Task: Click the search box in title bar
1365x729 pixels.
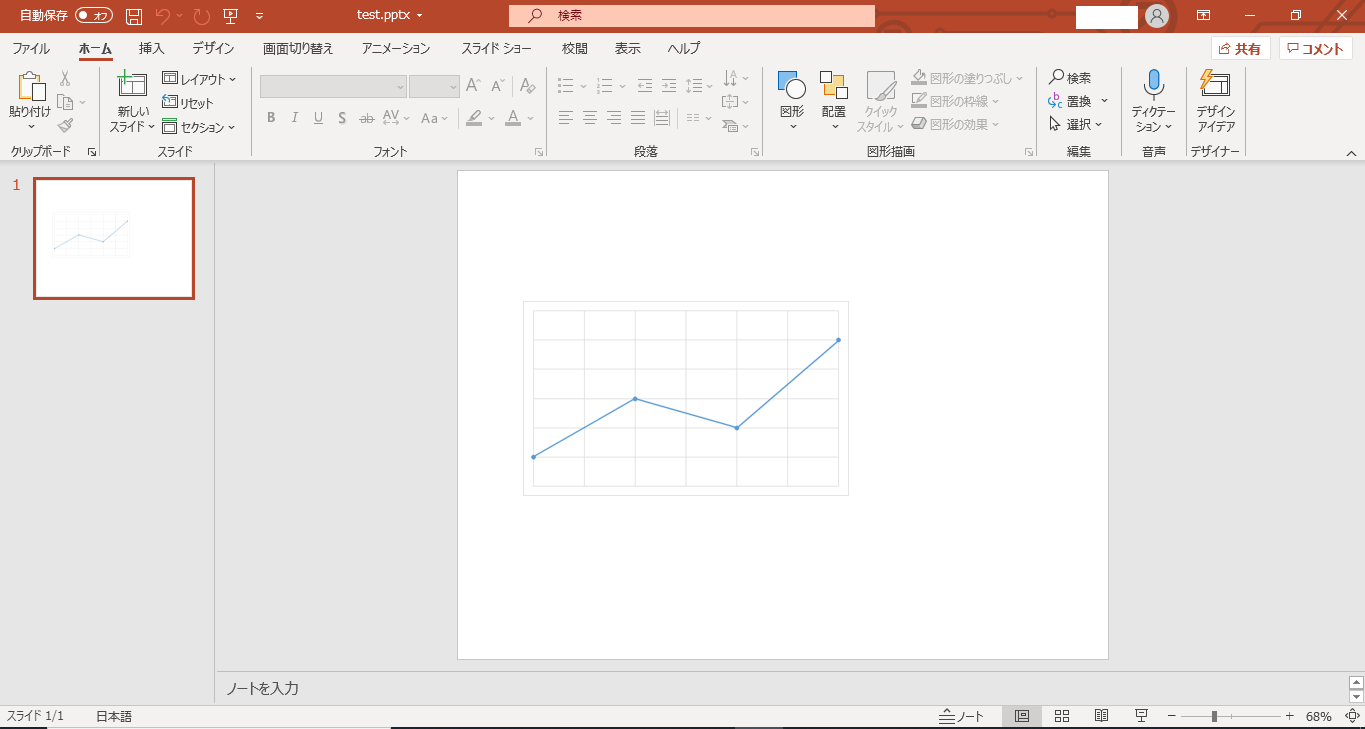Action: pos(692,16)
